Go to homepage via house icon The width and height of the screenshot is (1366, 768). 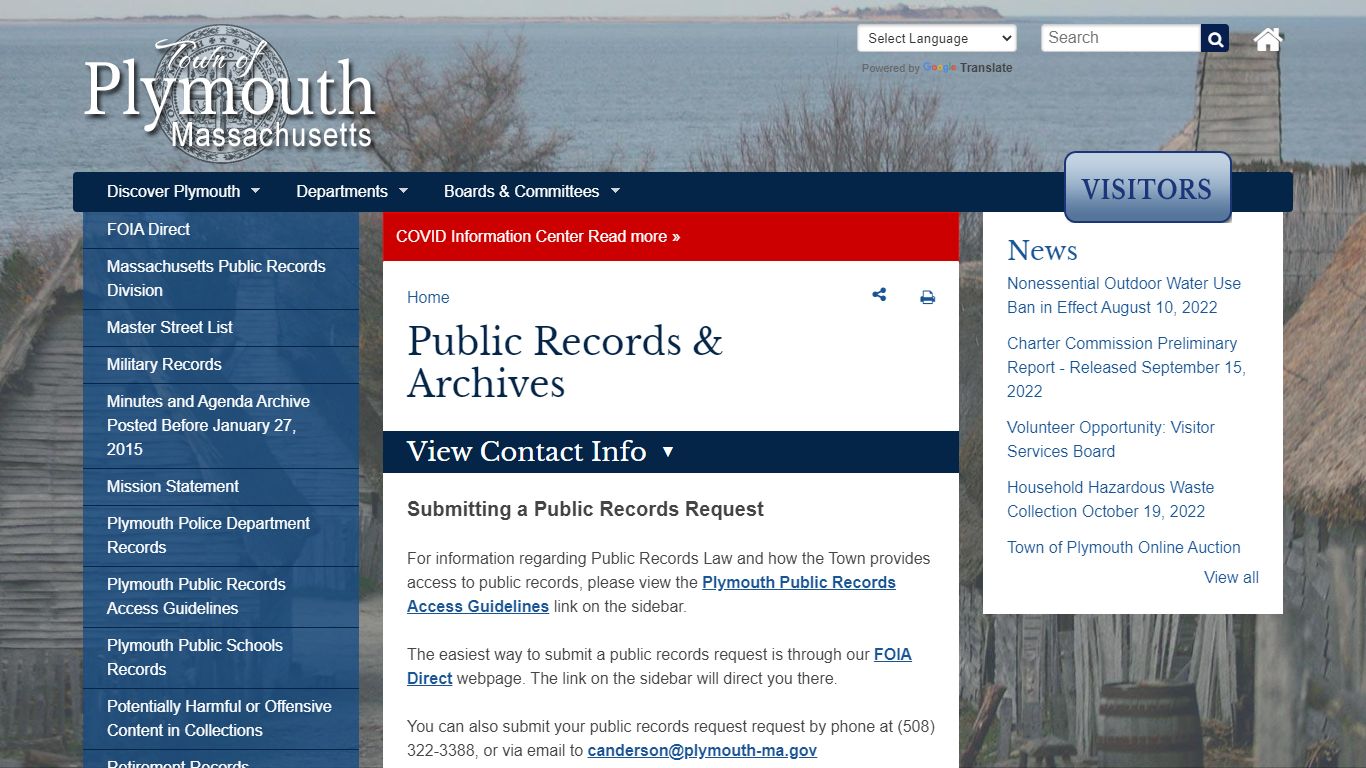coord(1268,39)
